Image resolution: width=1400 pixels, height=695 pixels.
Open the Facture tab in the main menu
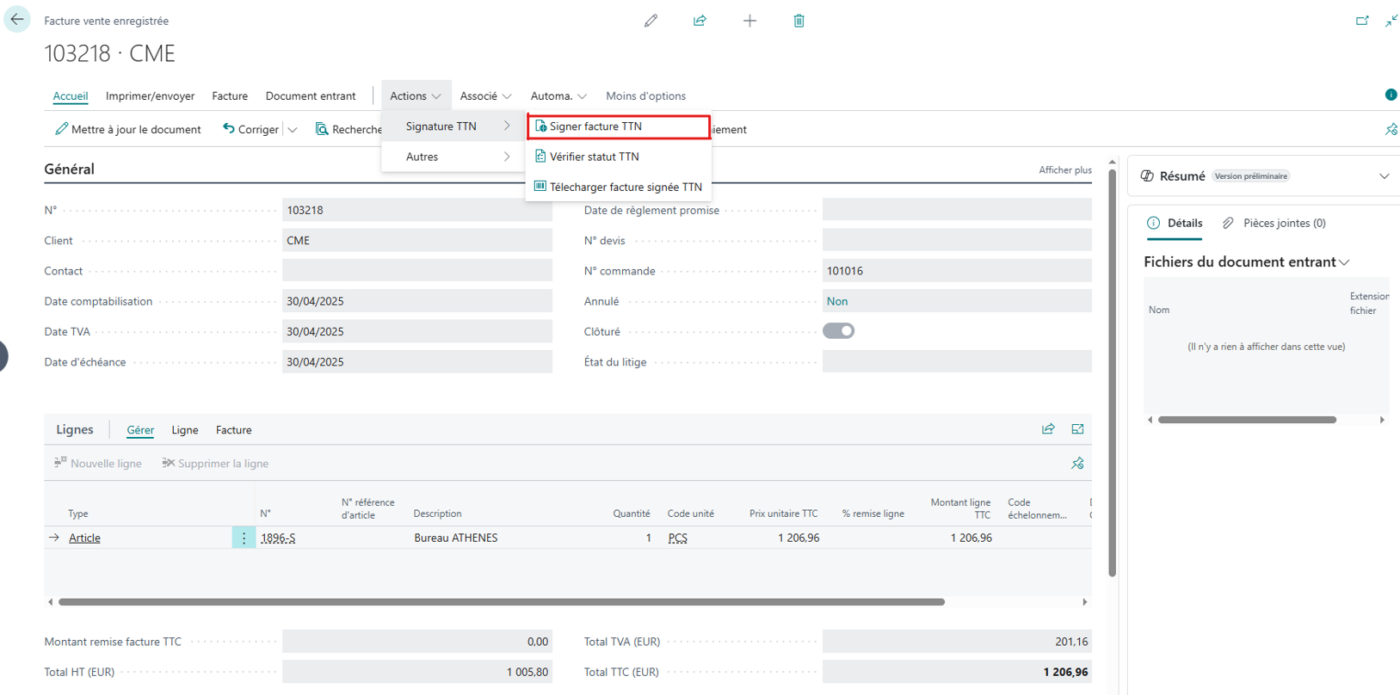coord(230,96)
